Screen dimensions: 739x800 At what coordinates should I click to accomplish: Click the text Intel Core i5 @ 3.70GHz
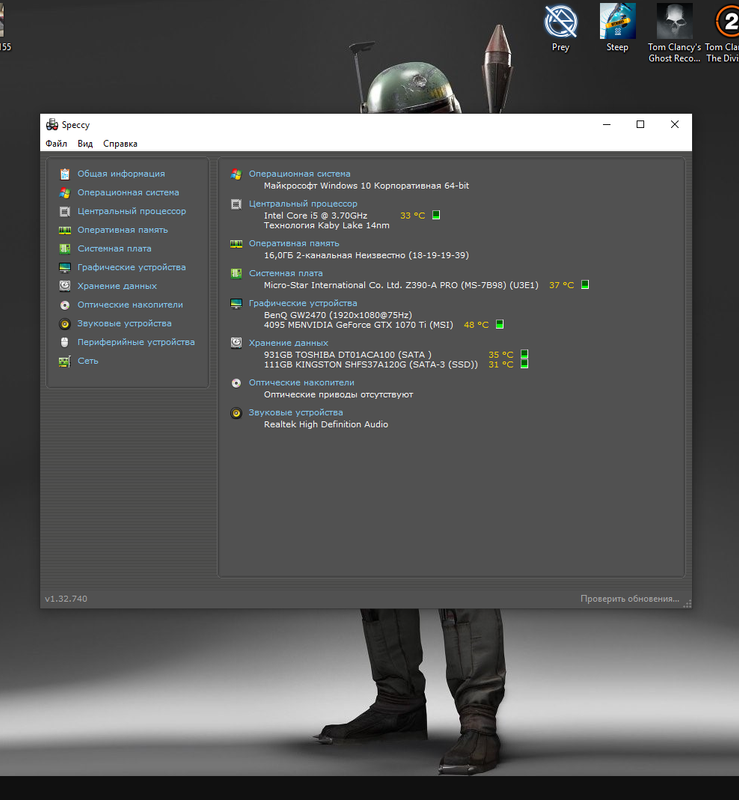point(315,216)
